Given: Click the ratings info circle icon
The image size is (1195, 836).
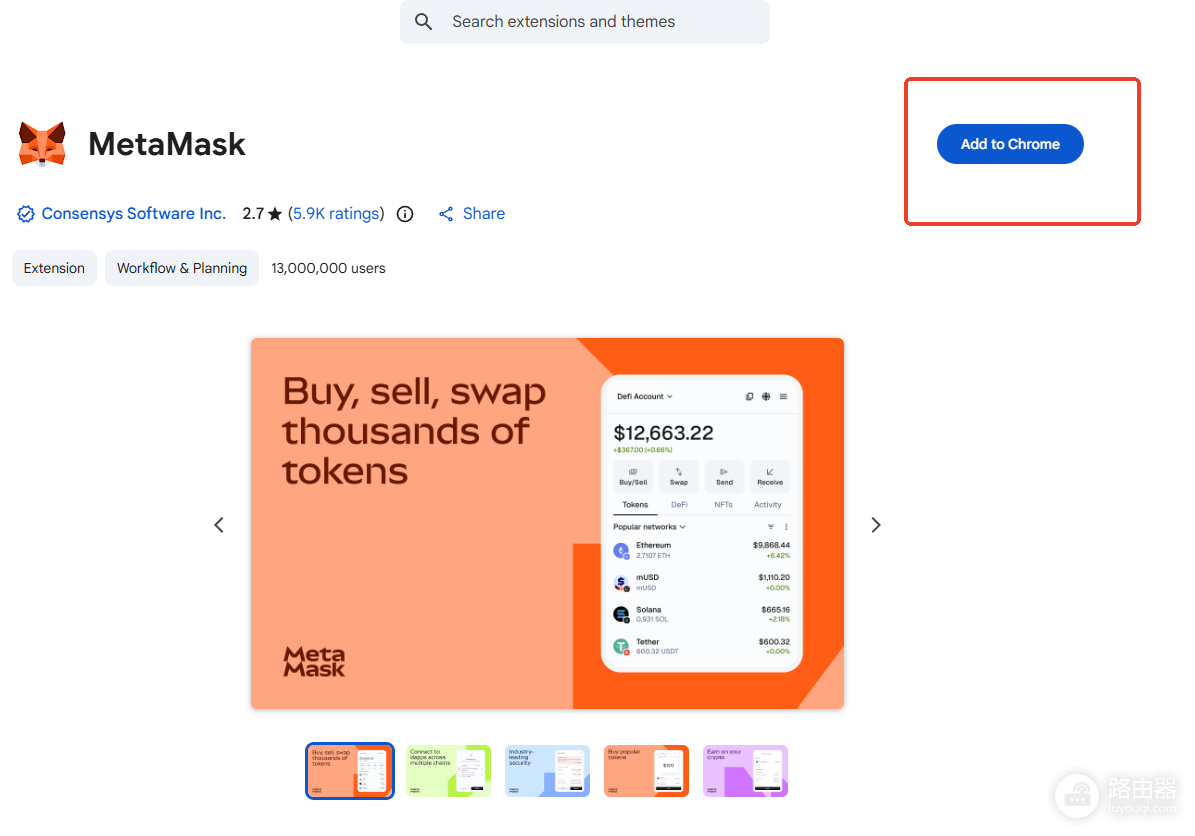Looking at the screenshot, I should click(405, 214).
